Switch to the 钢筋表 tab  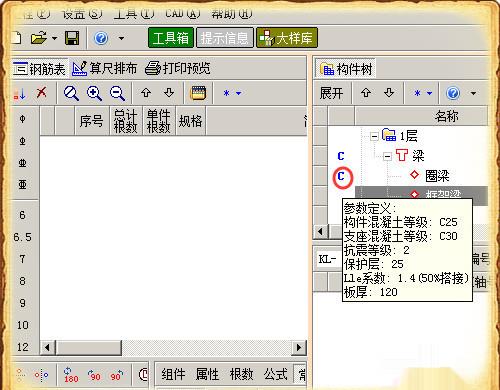pyautogui.click(x=39, y=69)
